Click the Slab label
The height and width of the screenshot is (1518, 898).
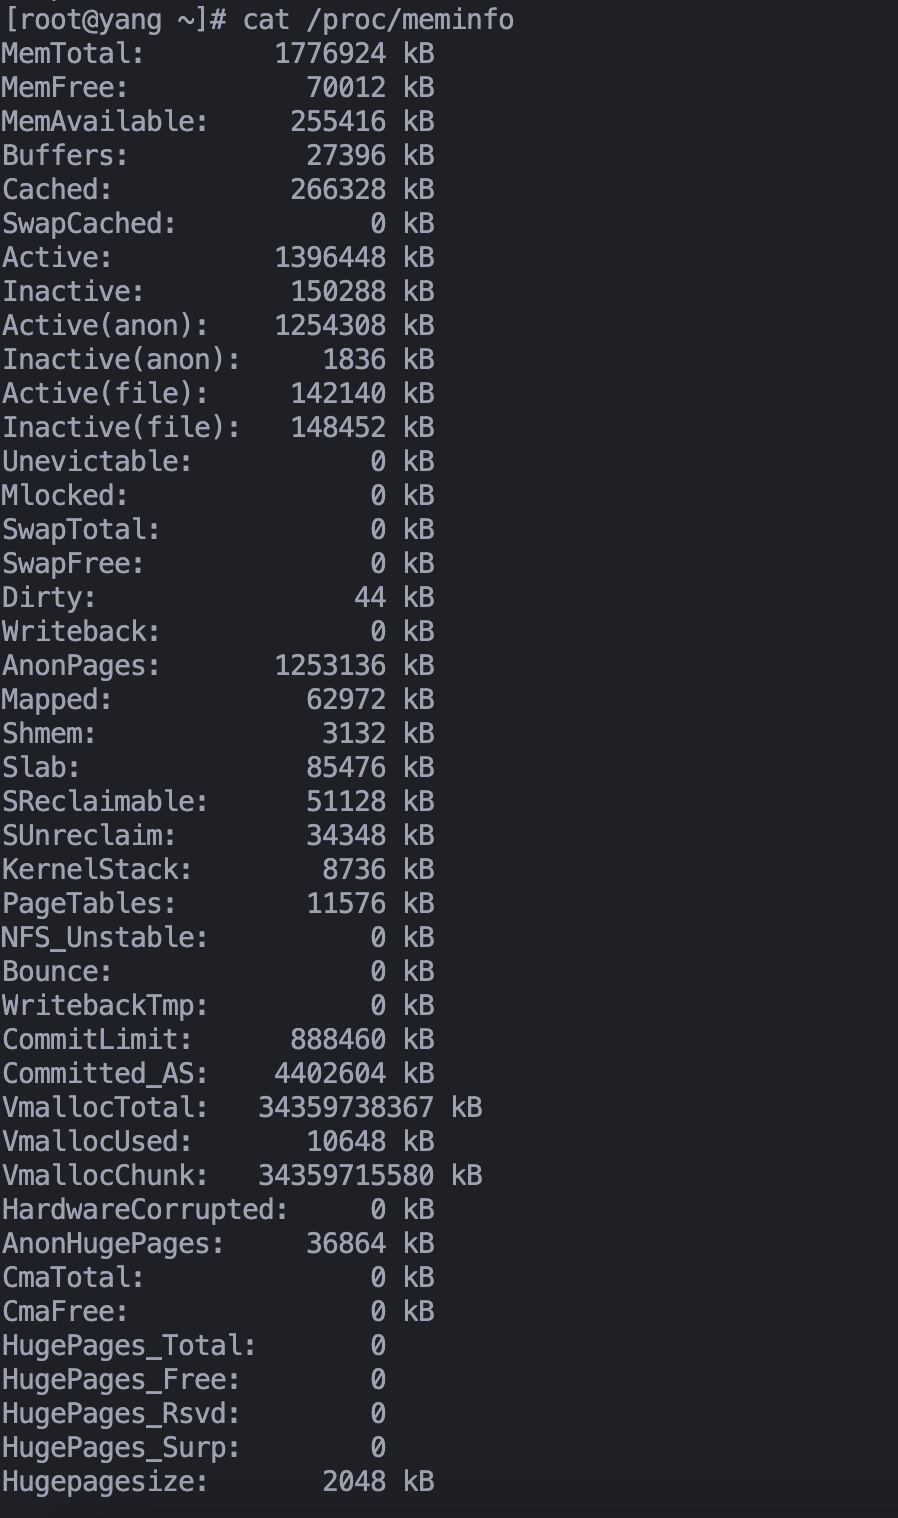(41, 767)
